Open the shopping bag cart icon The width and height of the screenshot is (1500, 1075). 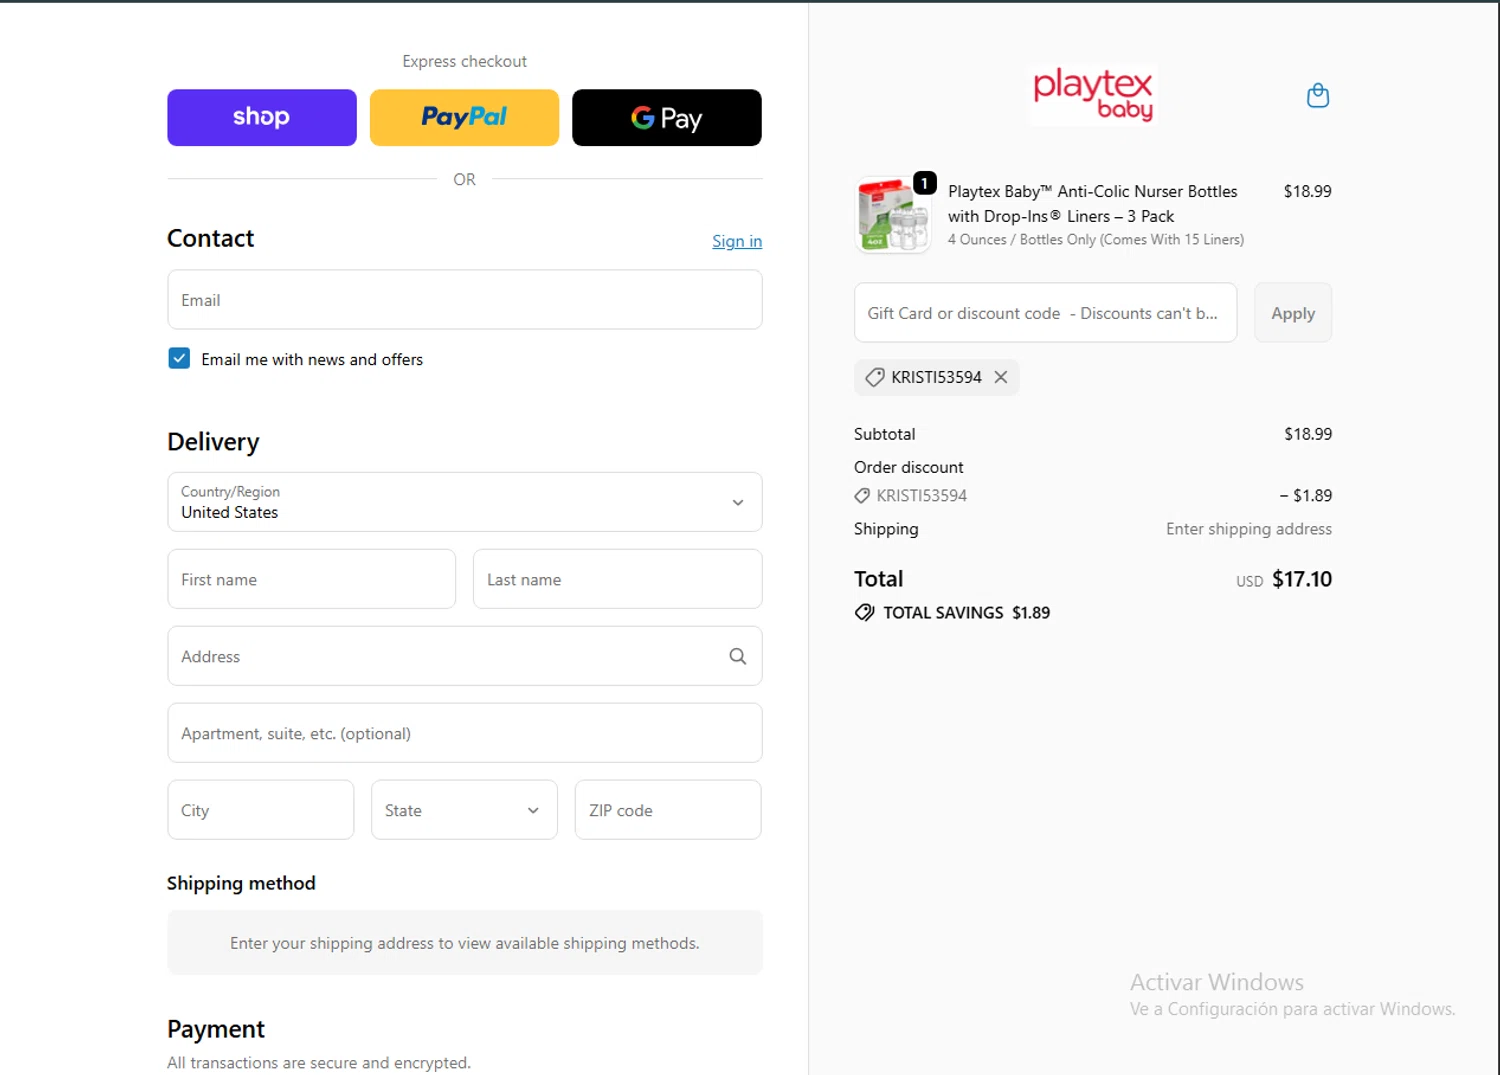point(1318,96)
